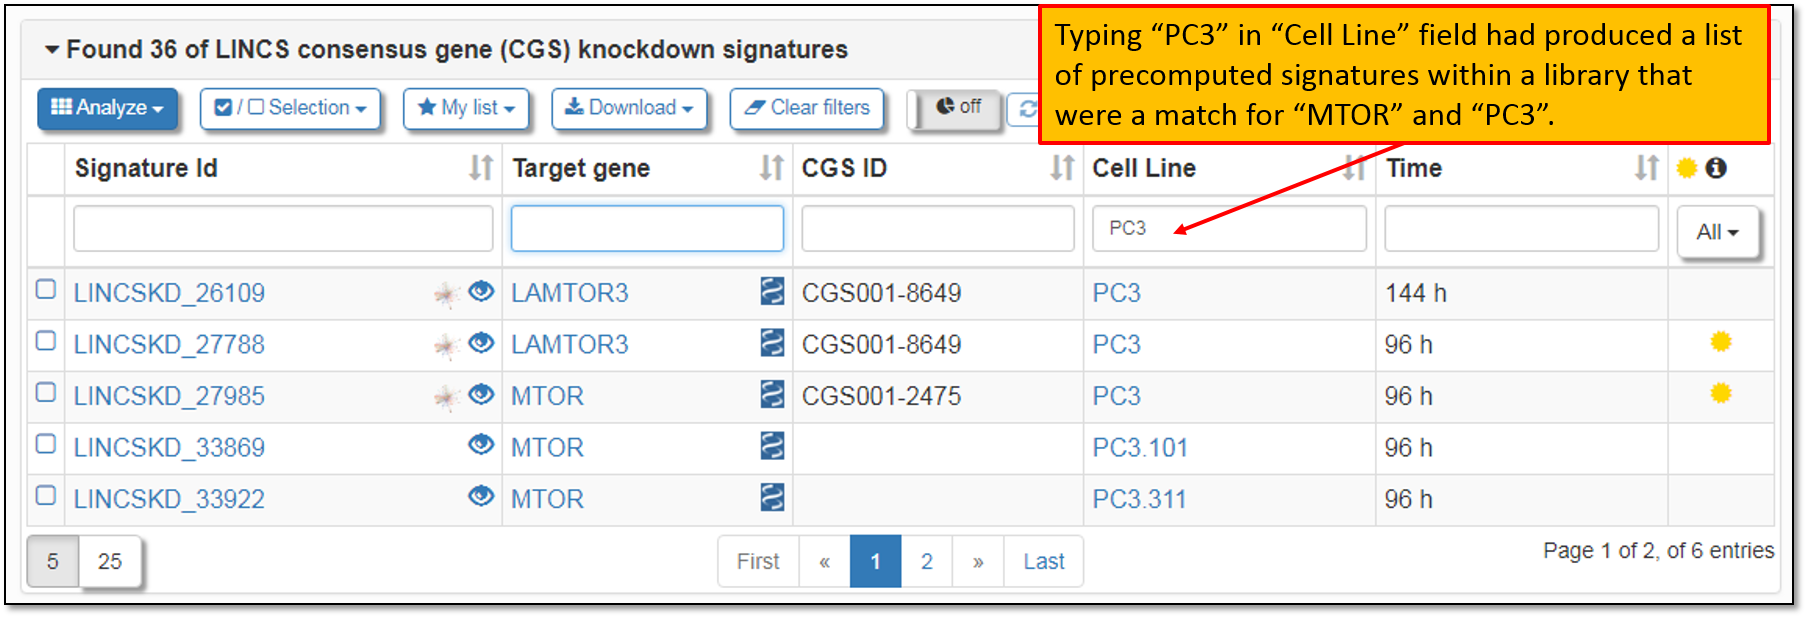Check the box for LINCSKD_26109

(x=45, y=289)
